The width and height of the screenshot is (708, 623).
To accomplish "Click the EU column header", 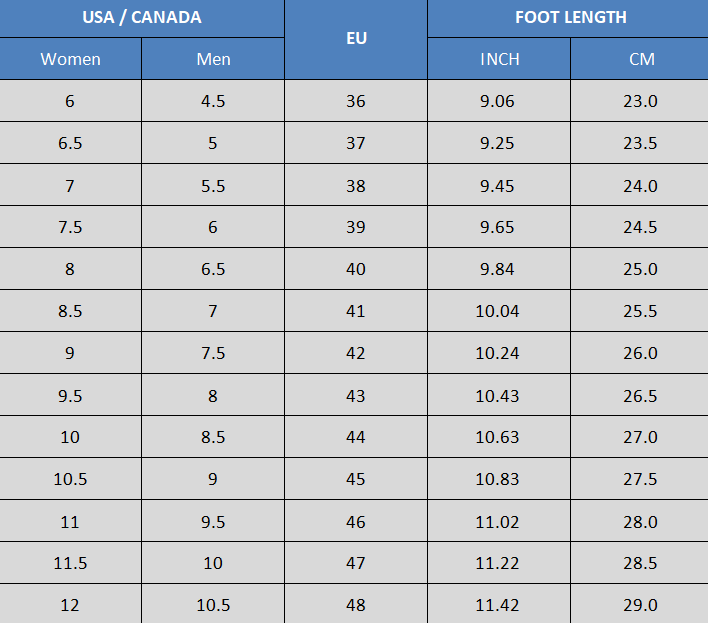I will click(356, 38).
